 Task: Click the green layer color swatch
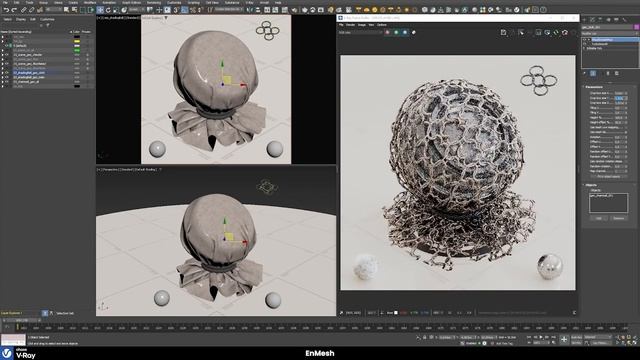point(77,50)
